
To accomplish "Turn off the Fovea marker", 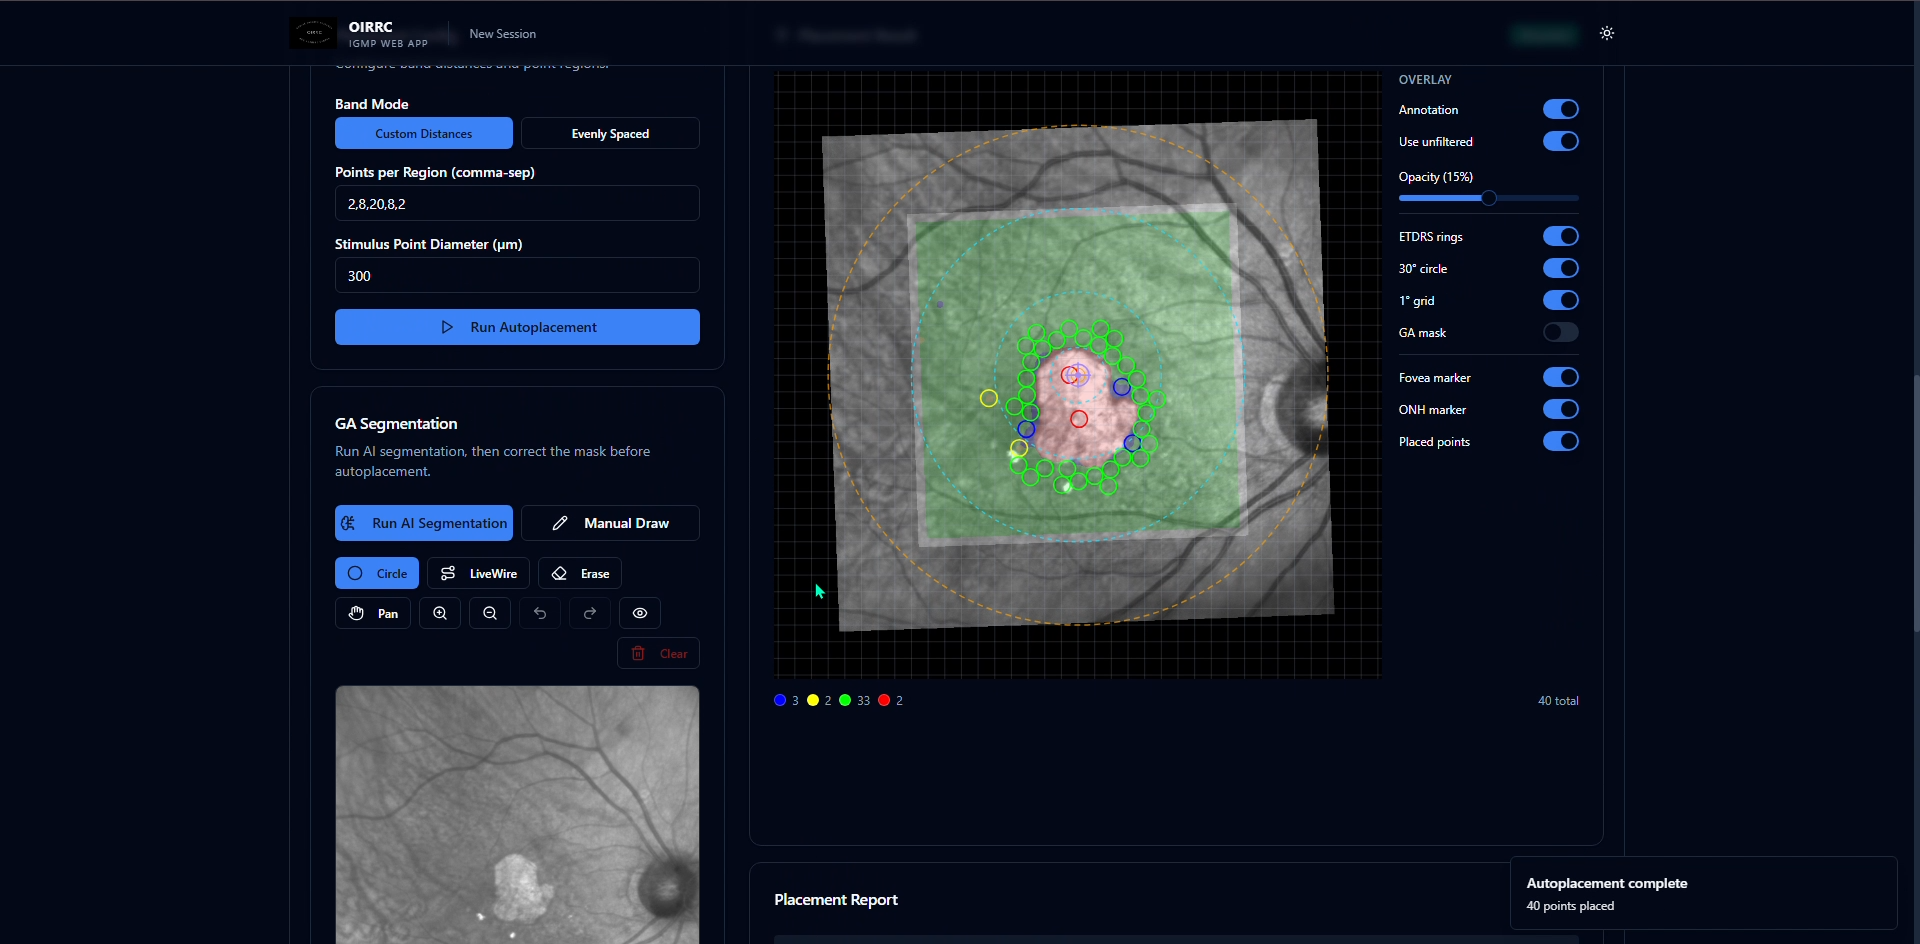I will pyautogui.click(x=1560, y=377).
